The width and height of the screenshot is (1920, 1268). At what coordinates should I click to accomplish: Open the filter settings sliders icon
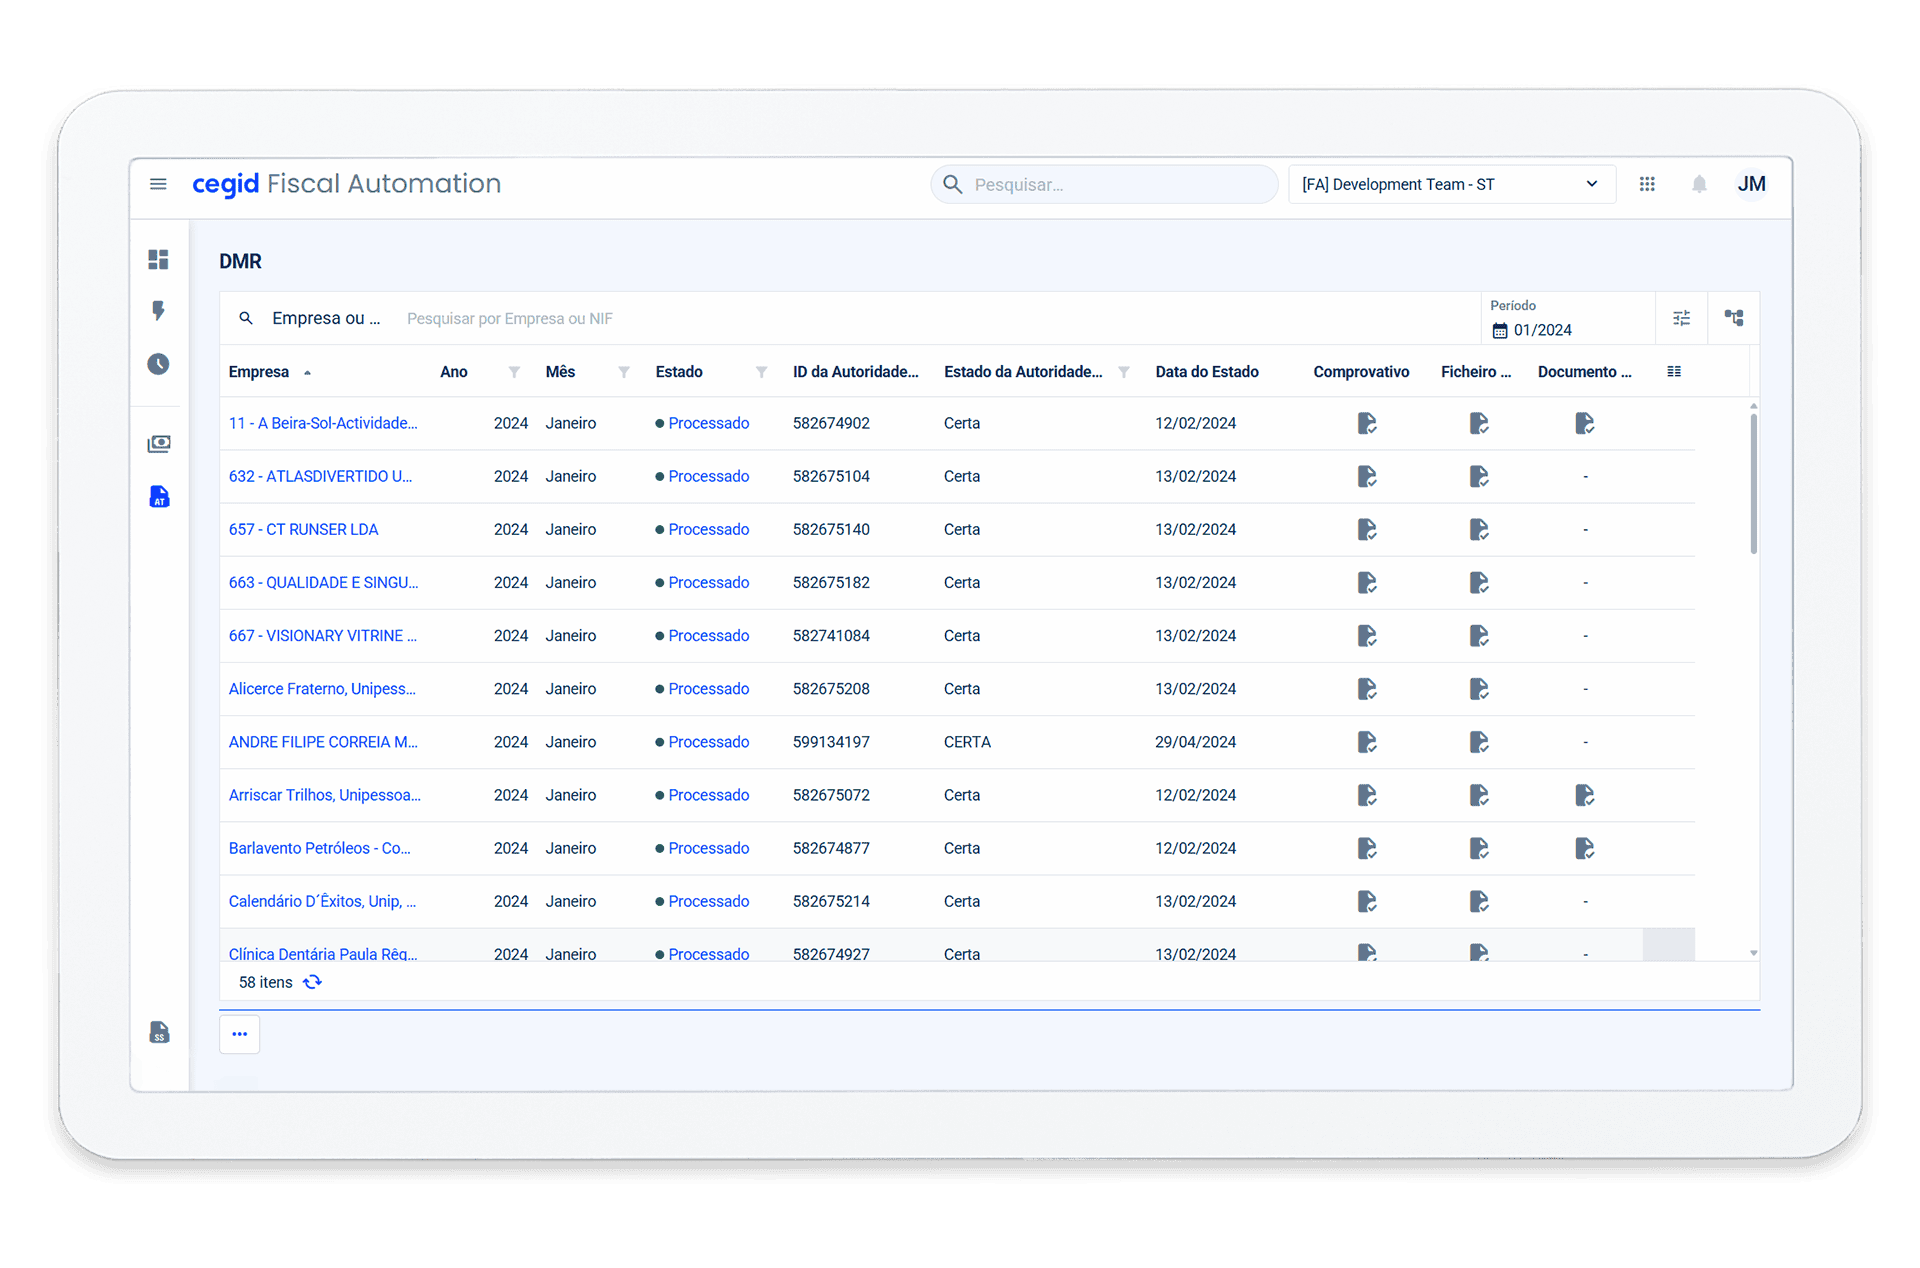tap(1682, 318)
